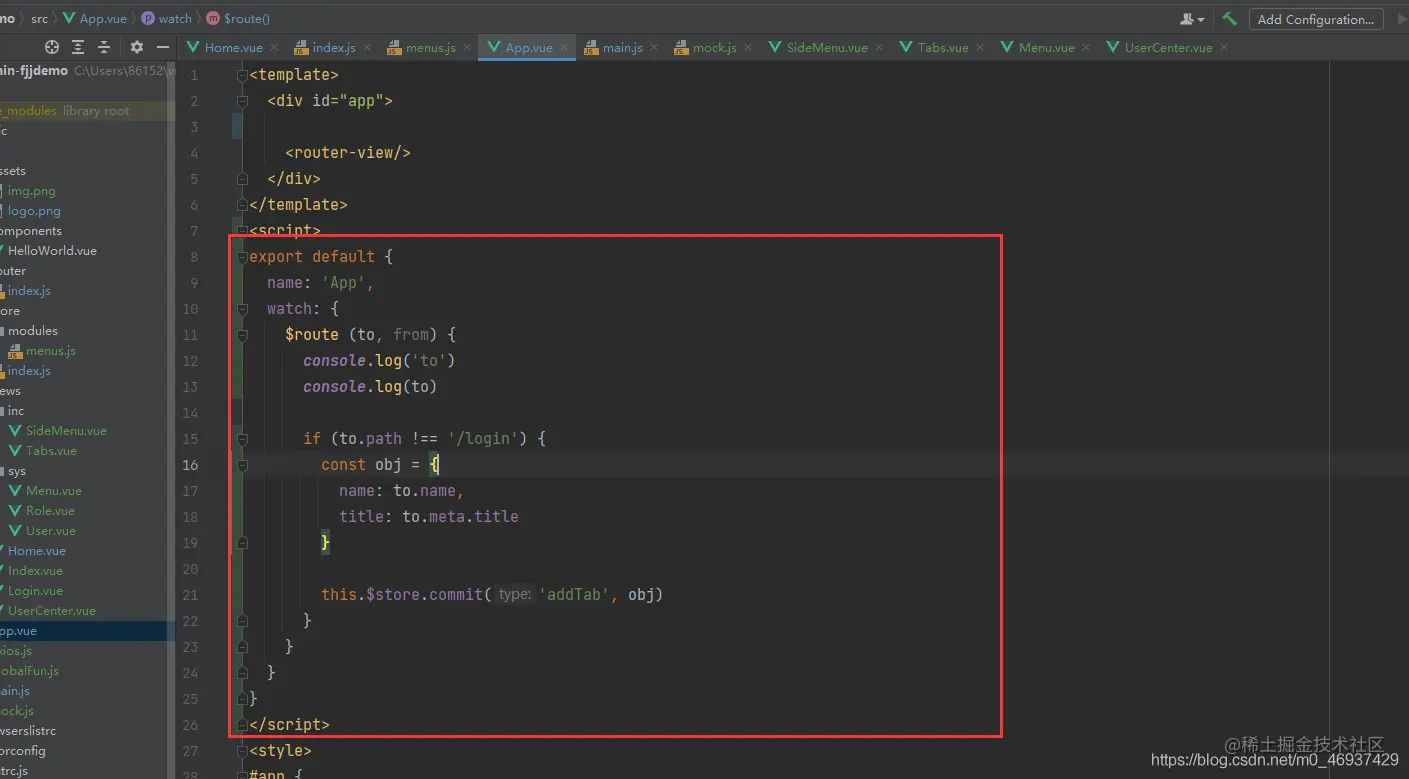Click the Add Configuration button

point(1316,19)
